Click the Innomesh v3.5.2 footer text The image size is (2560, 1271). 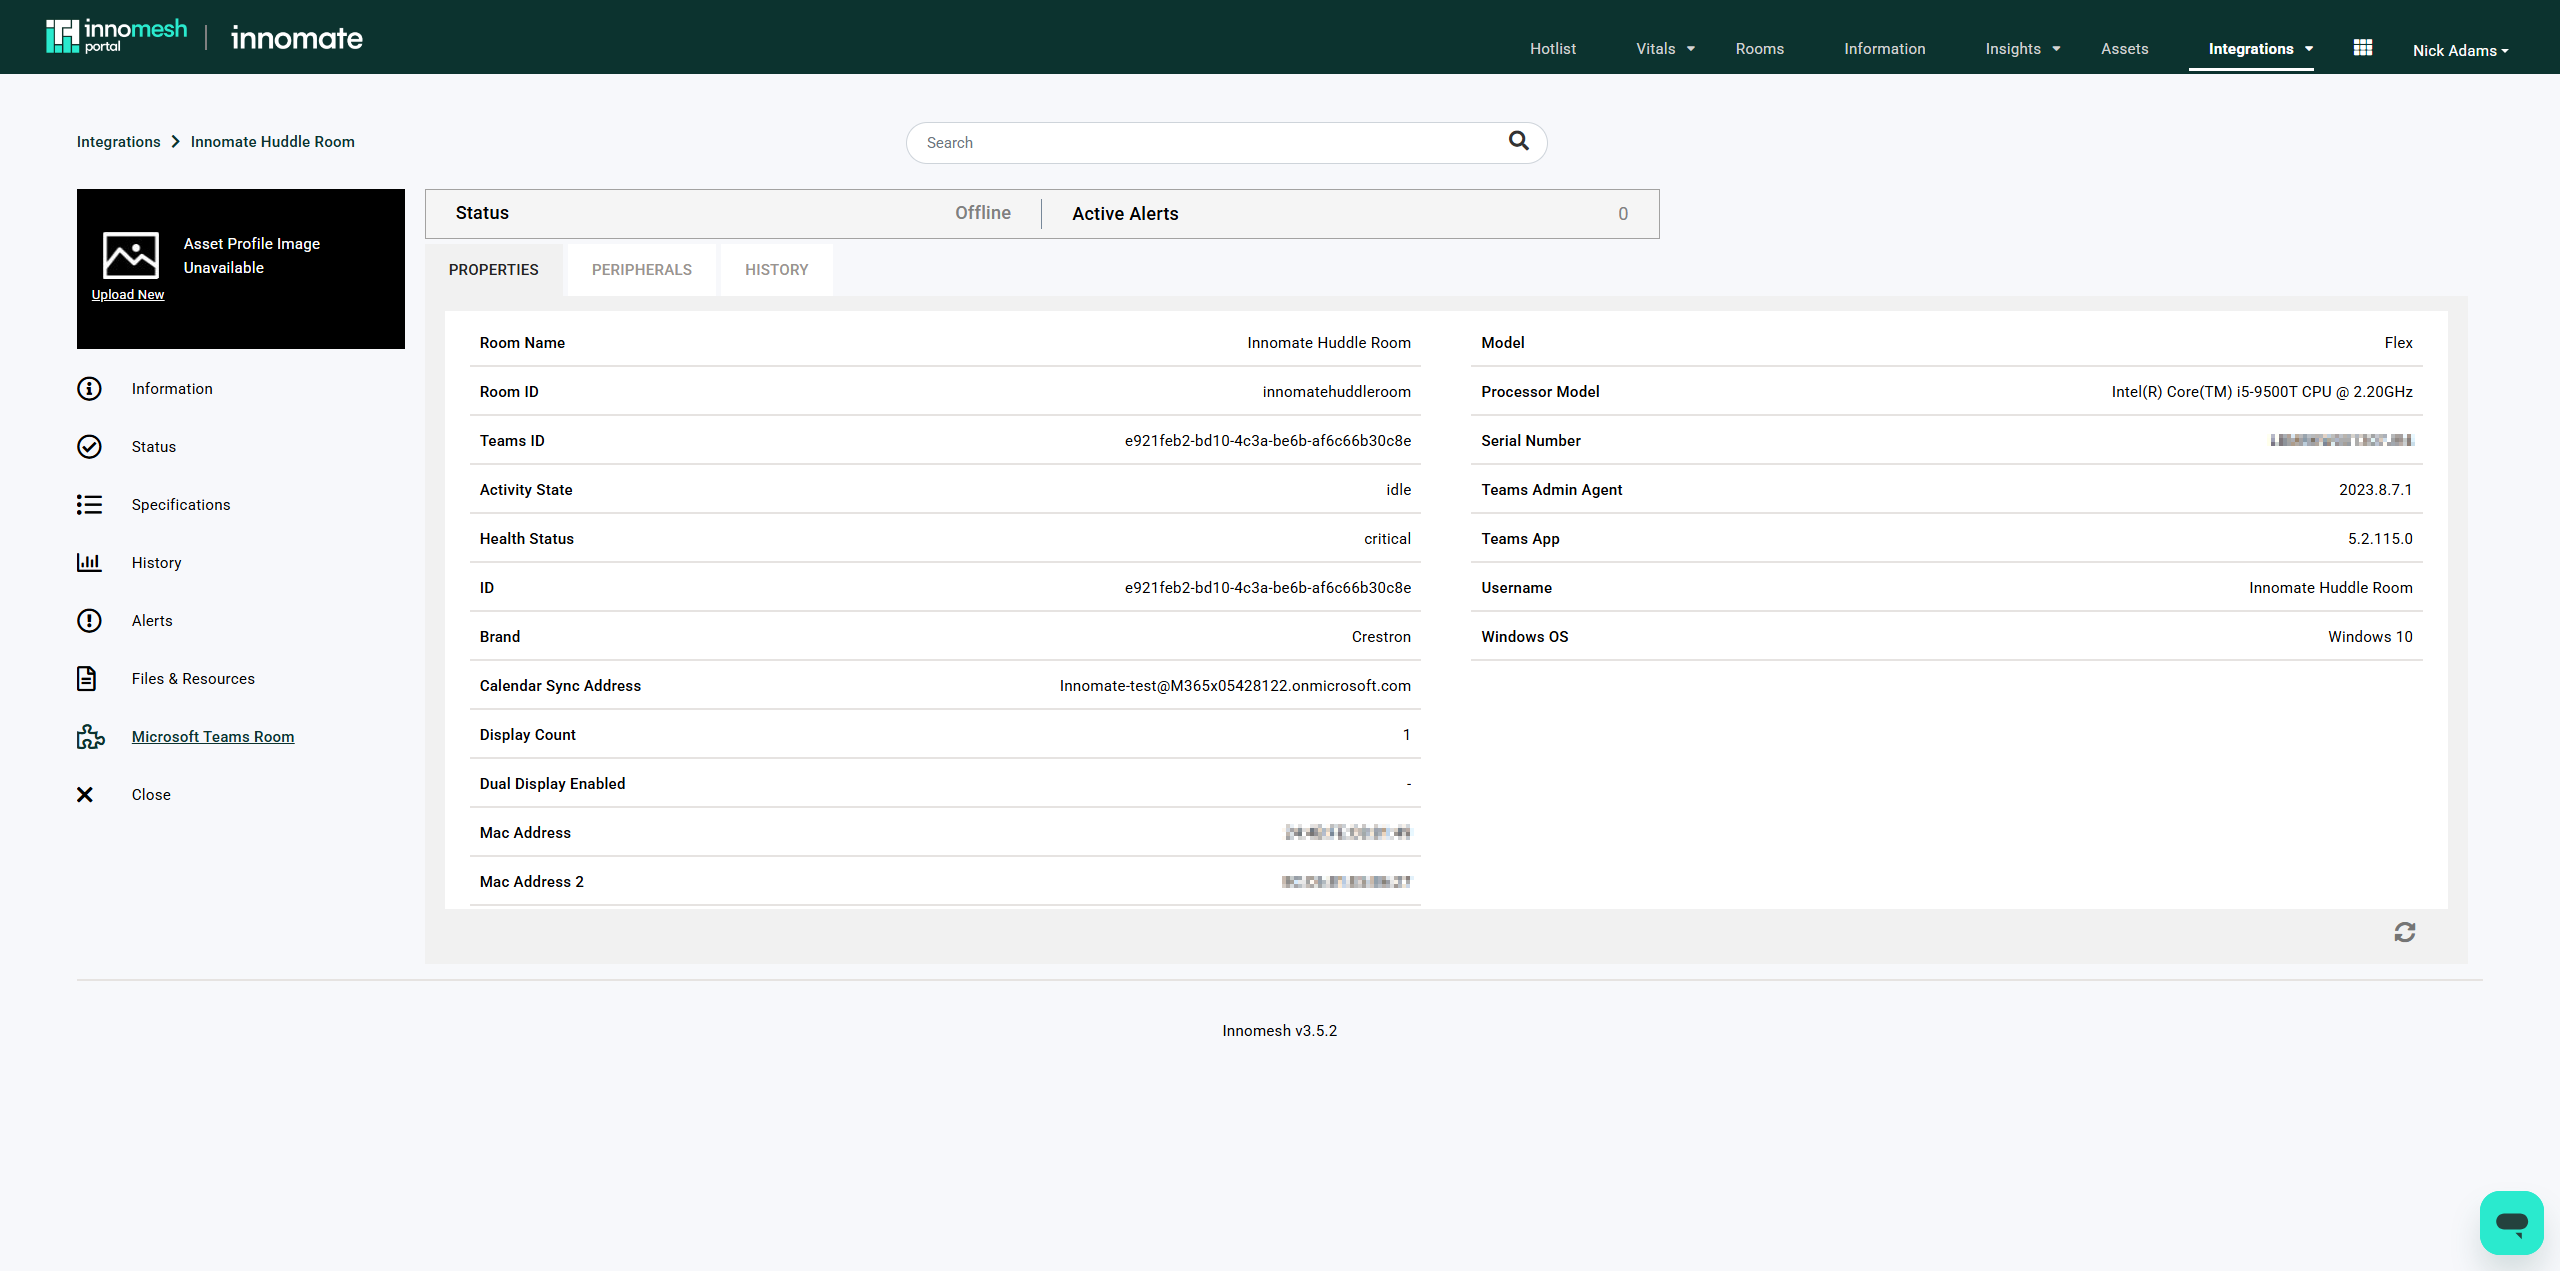click(1279, 1031)
